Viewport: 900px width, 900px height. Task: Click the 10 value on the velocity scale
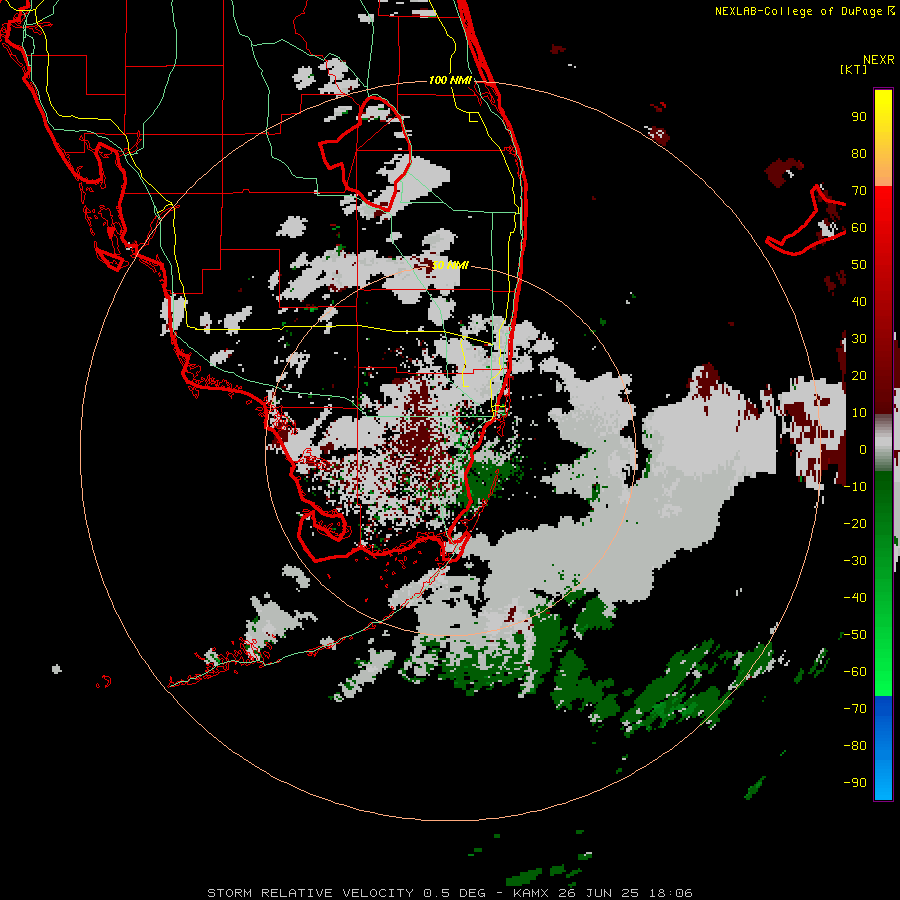coord(859,413)
